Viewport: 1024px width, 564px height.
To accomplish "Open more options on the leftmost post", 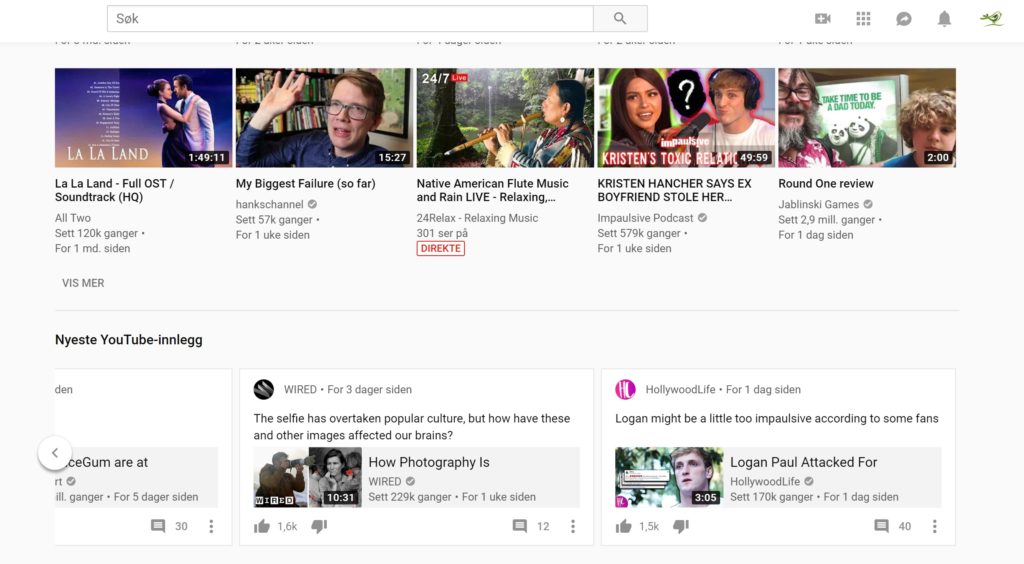I will click(211, 526).
